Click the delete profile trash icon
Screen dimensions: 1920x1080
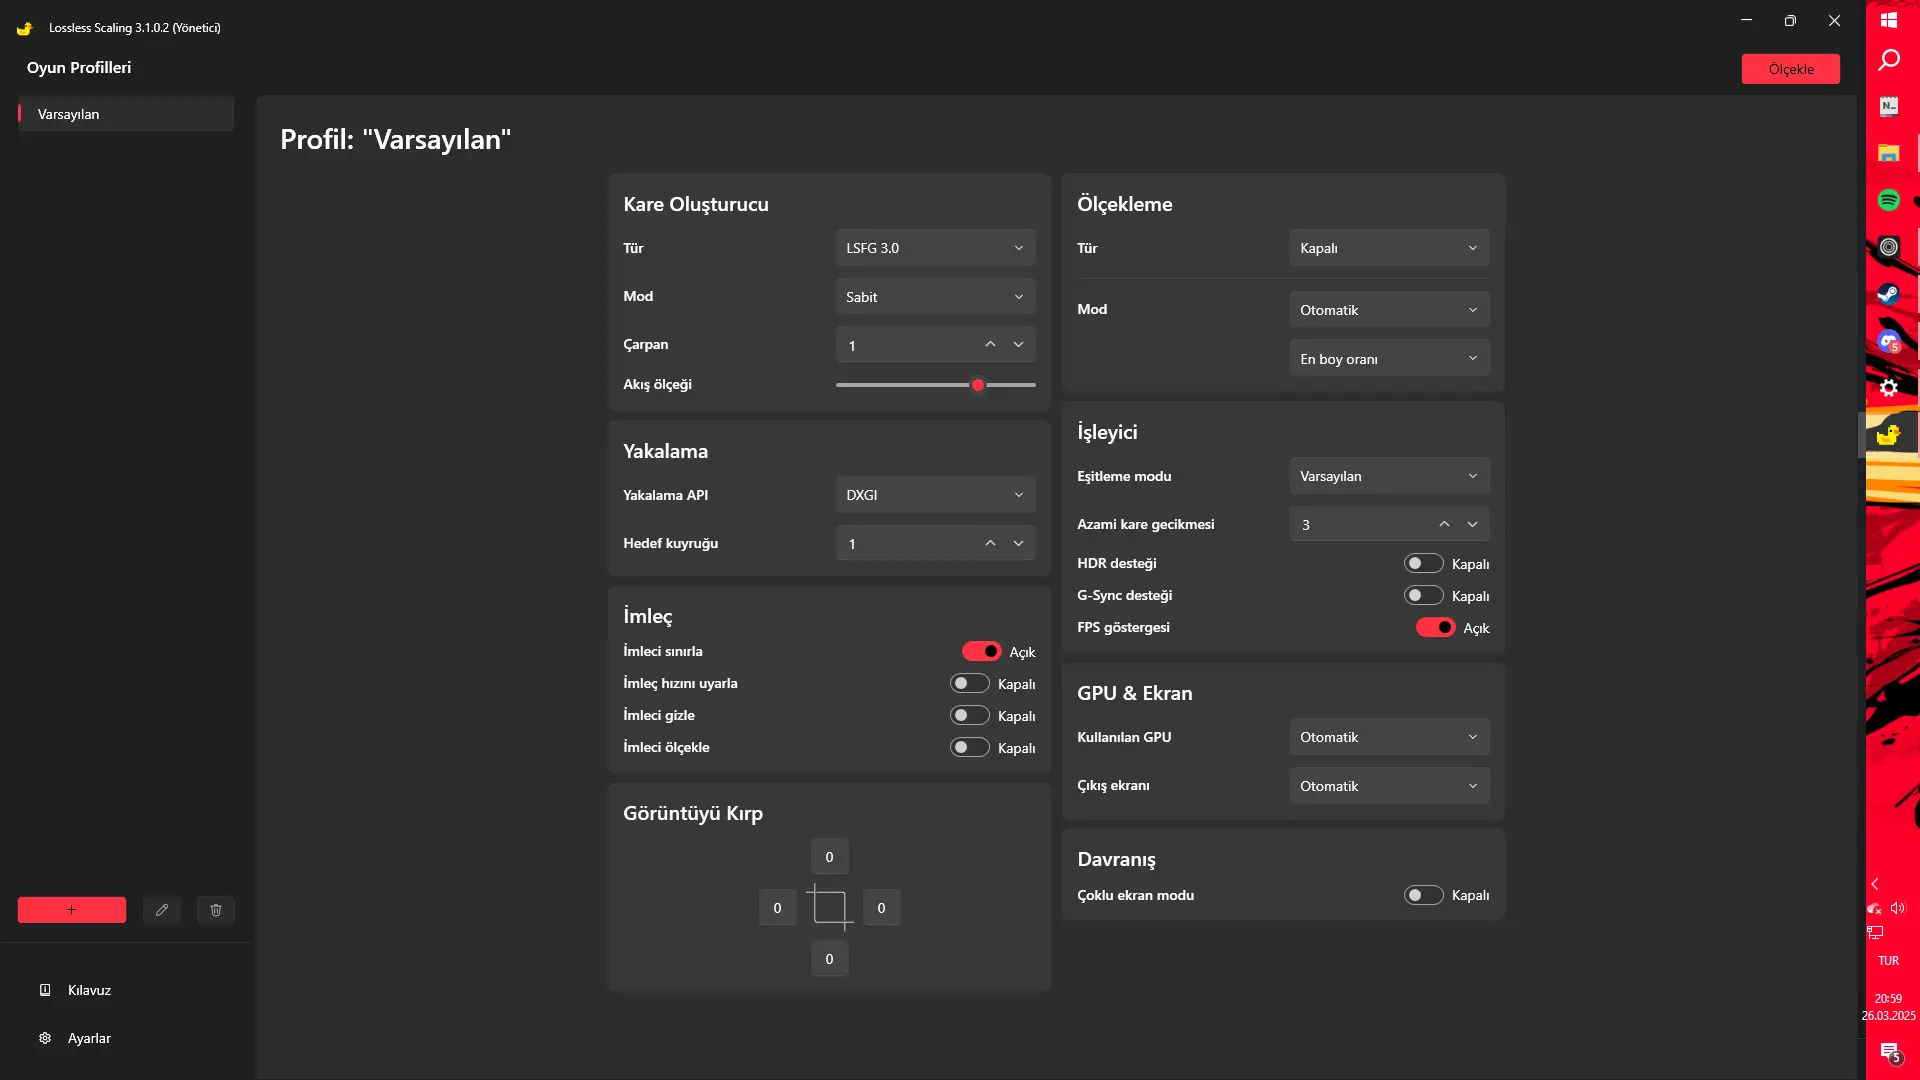pyautogui.click(x=216, y=910)
